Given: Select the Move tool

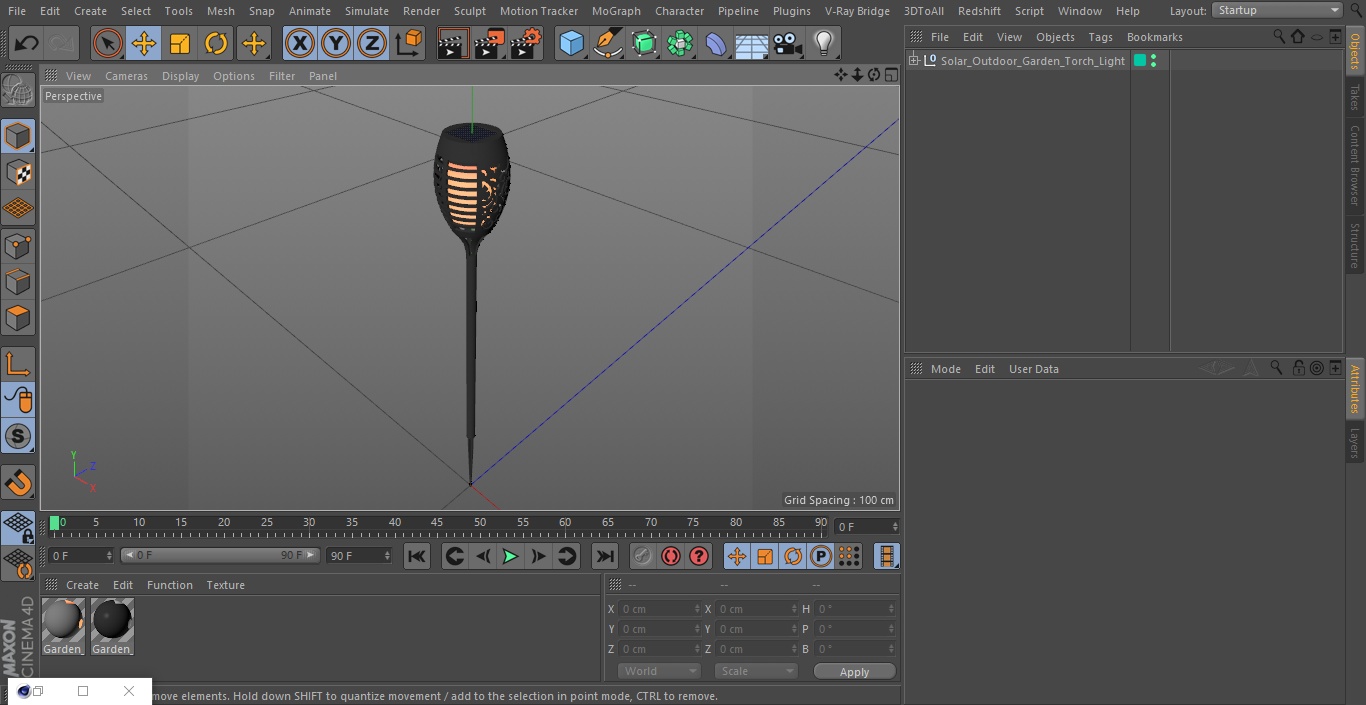Looking at the screenshot, I should pos(143,43).
